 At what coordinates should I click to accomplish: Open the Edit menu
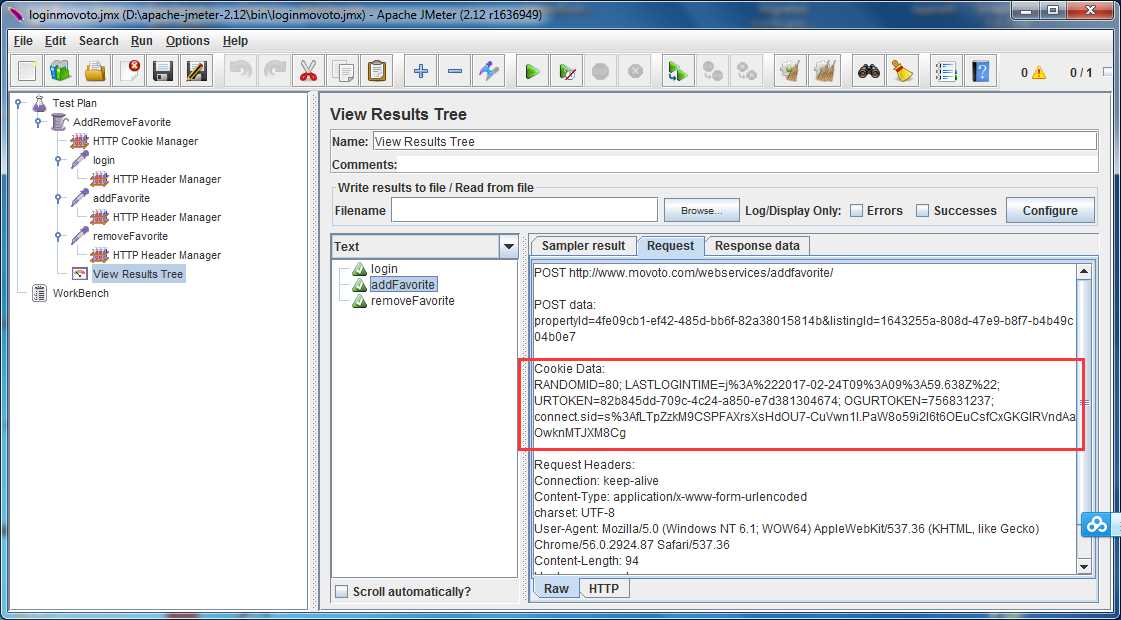[x=55, y=41]
